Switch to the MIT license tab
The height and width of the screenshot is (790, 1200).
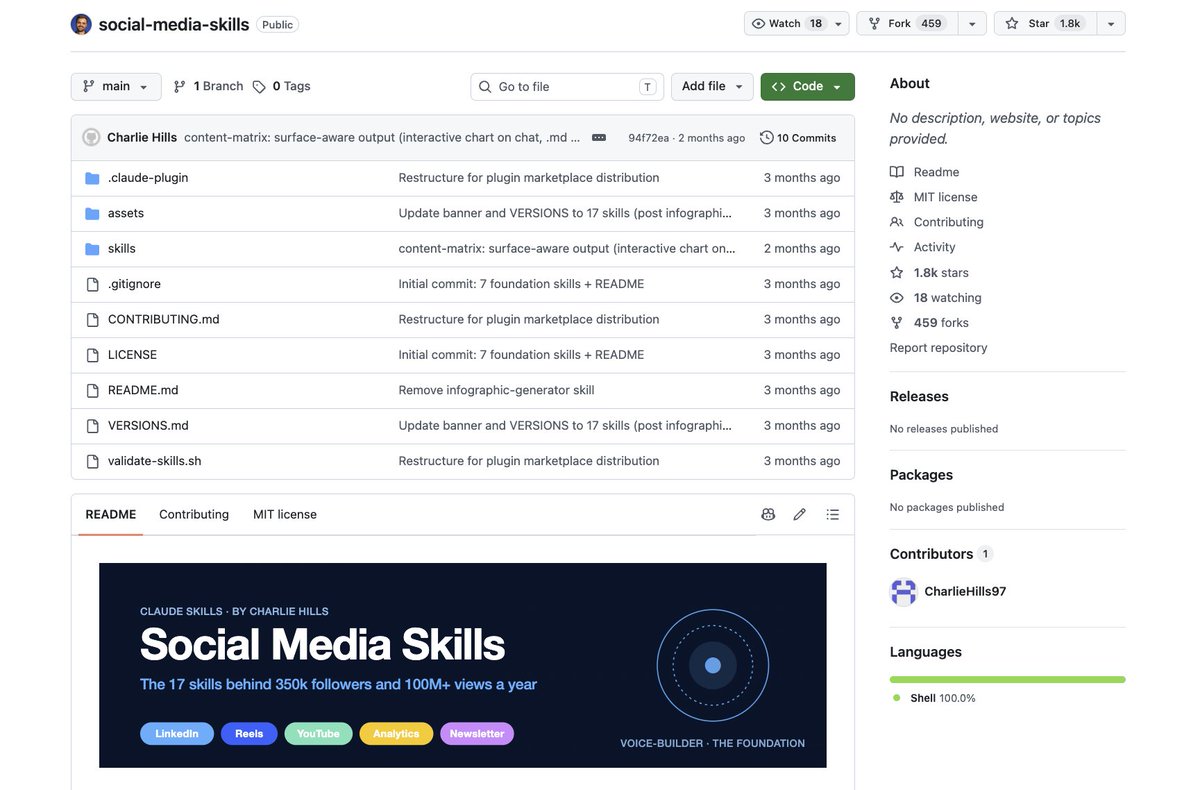[x=285, y=514]
